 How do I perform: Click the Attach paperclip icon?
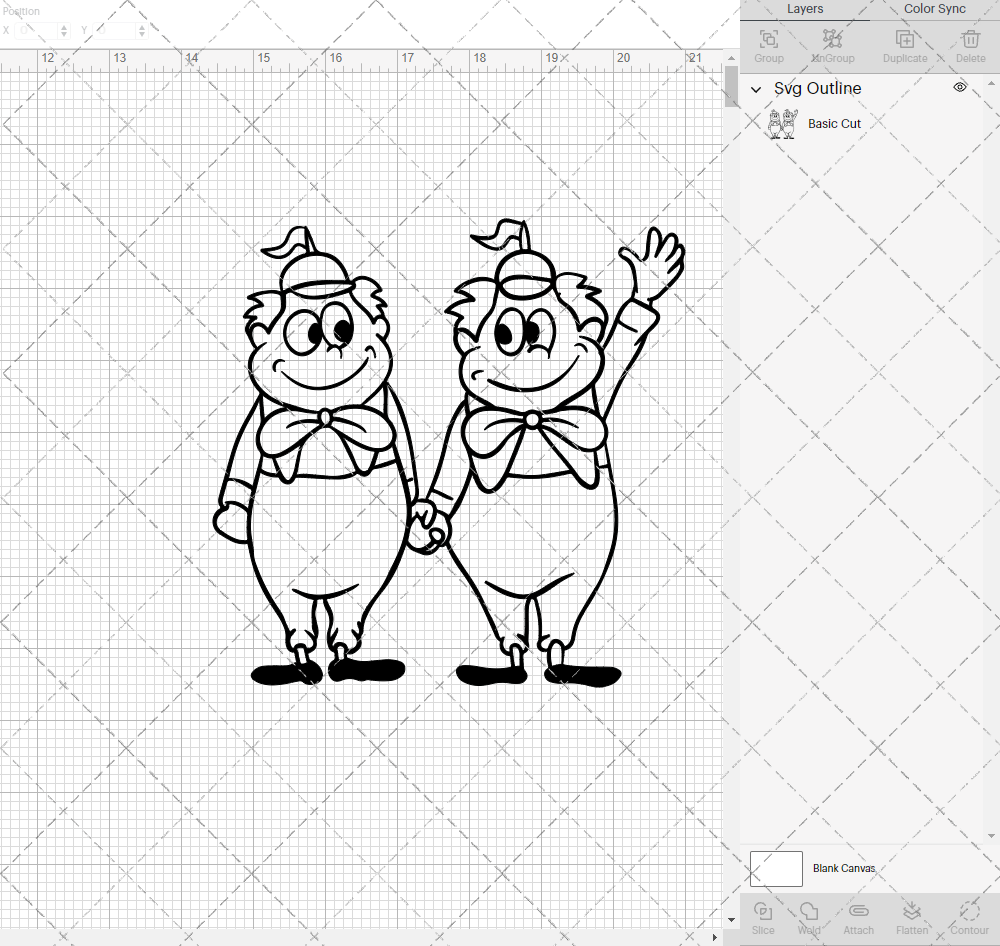pyautogui.click(x=858, y=911)
